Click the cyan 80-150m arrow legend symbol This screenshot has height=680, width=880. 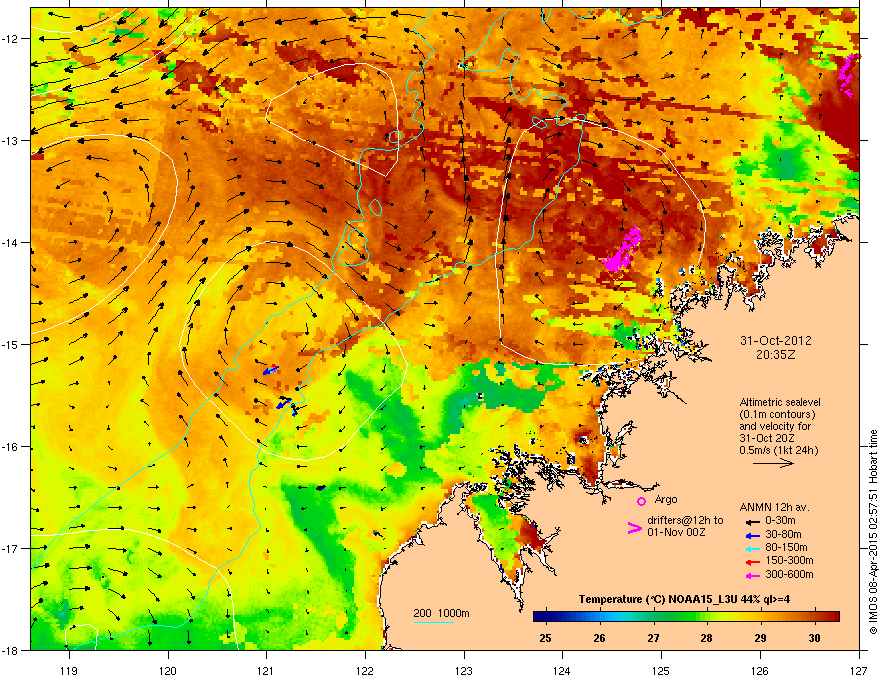751,548
